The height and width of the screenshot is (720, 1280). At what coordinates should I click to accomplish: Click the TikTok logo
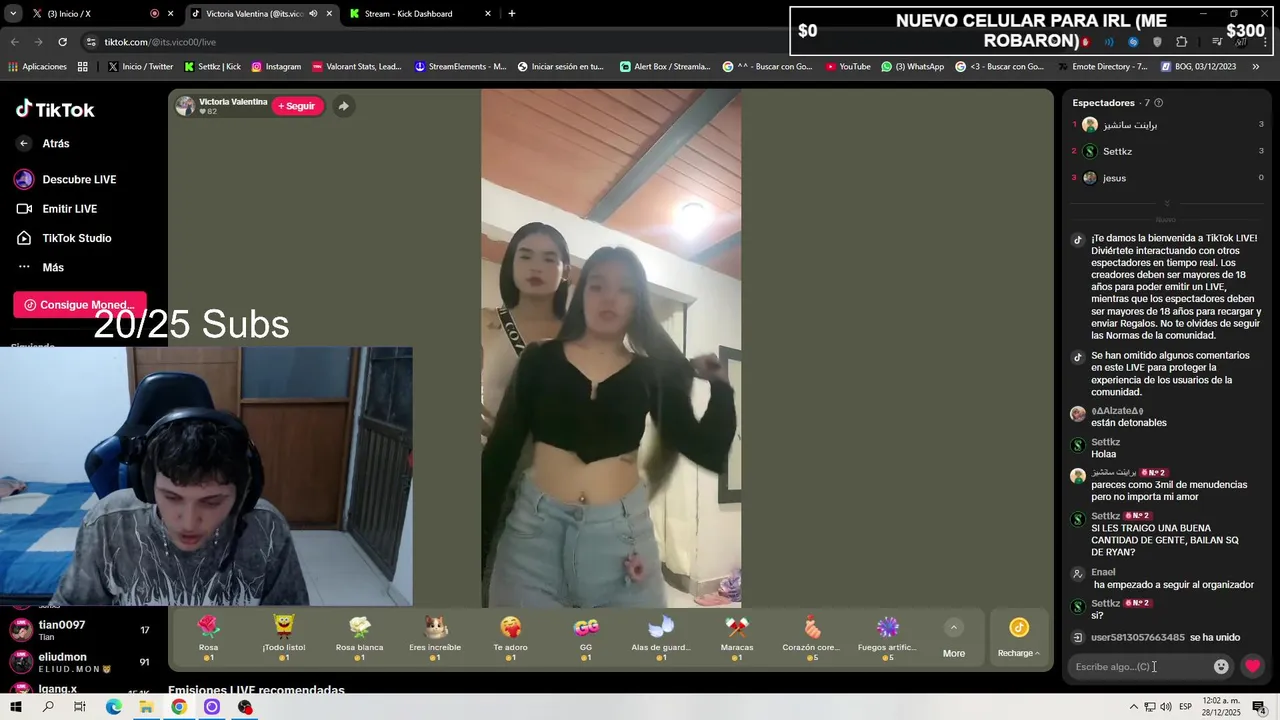(x=55, y=110)
